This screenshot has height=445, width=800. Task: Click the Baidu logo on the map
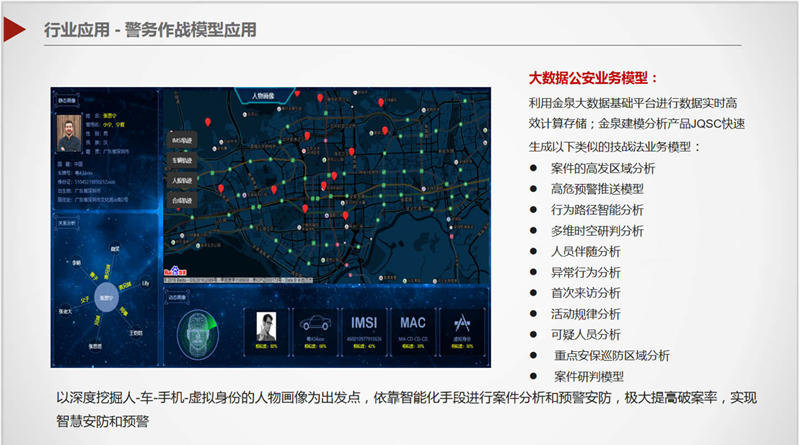pyautogui.click(x=176, y=269)
